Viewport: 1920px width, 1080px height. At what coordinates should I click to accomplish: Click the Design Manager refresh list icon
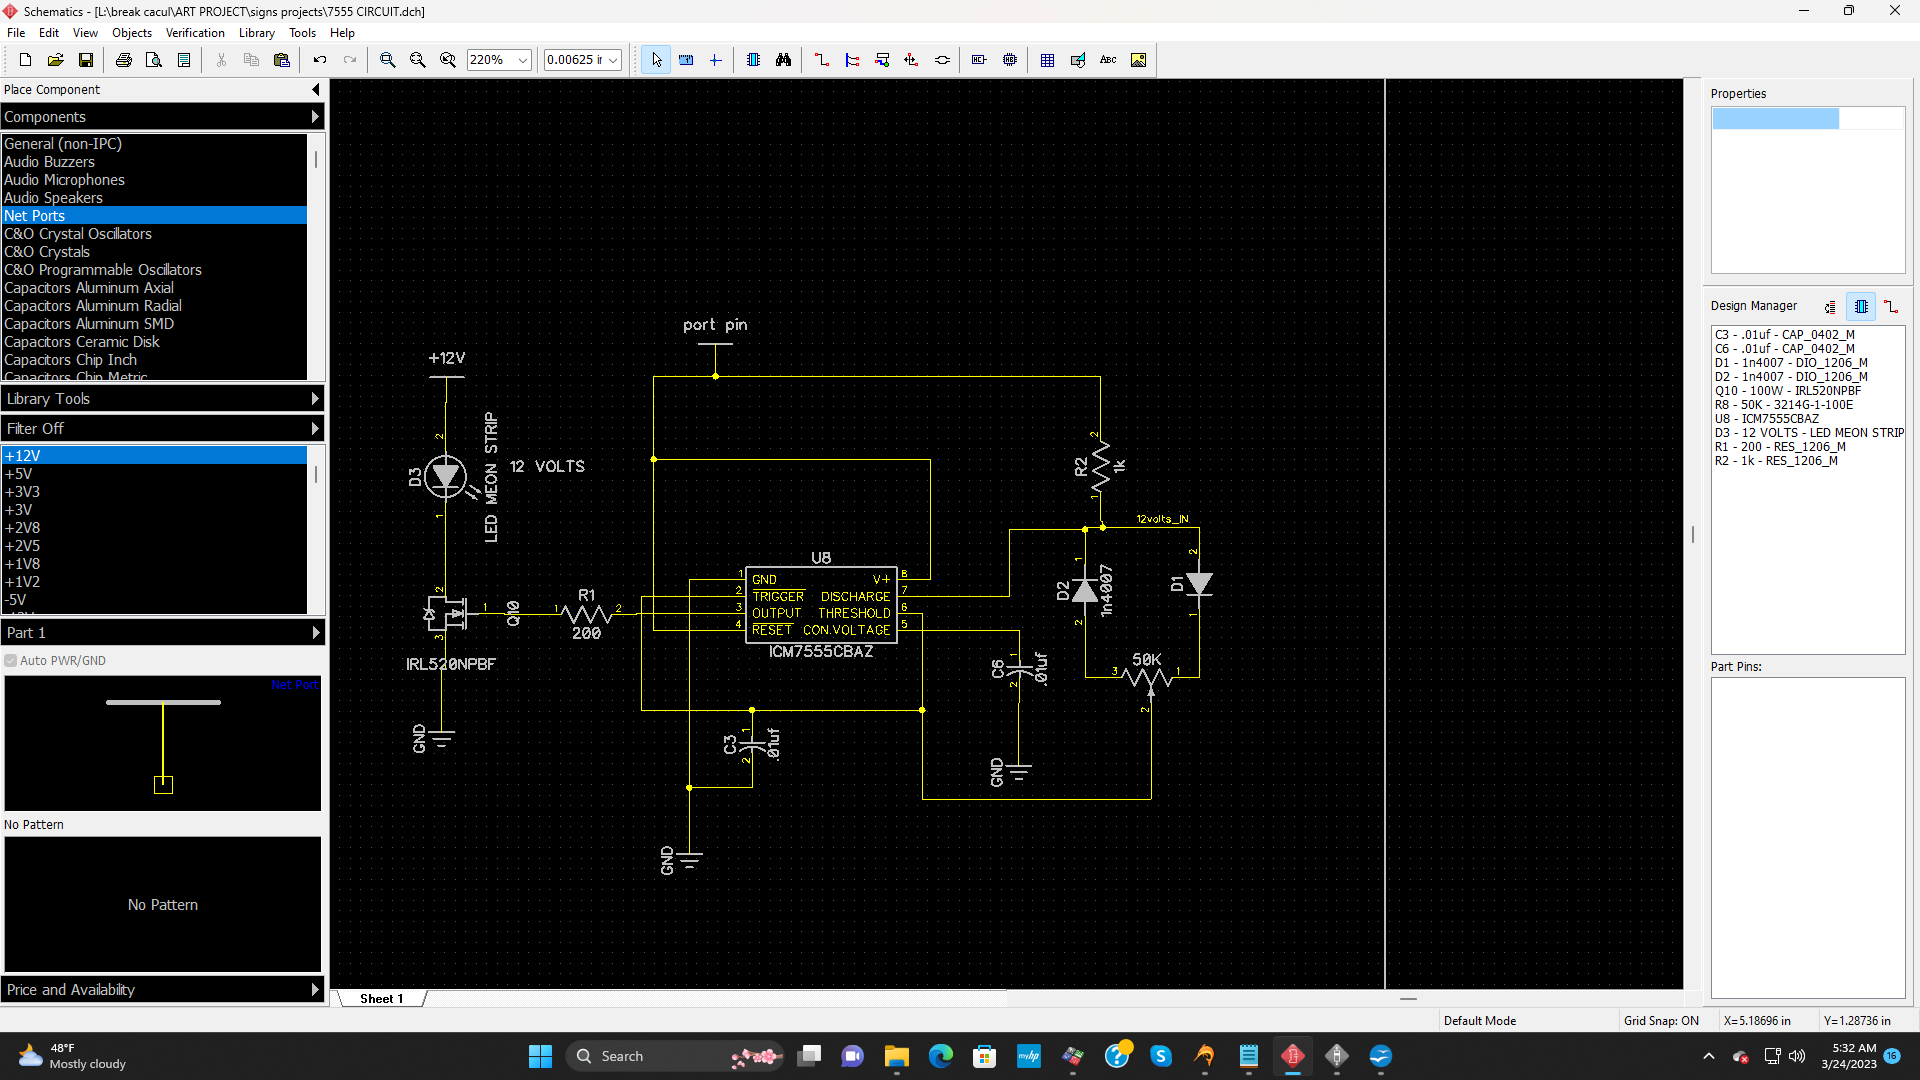click(1830, 307)
